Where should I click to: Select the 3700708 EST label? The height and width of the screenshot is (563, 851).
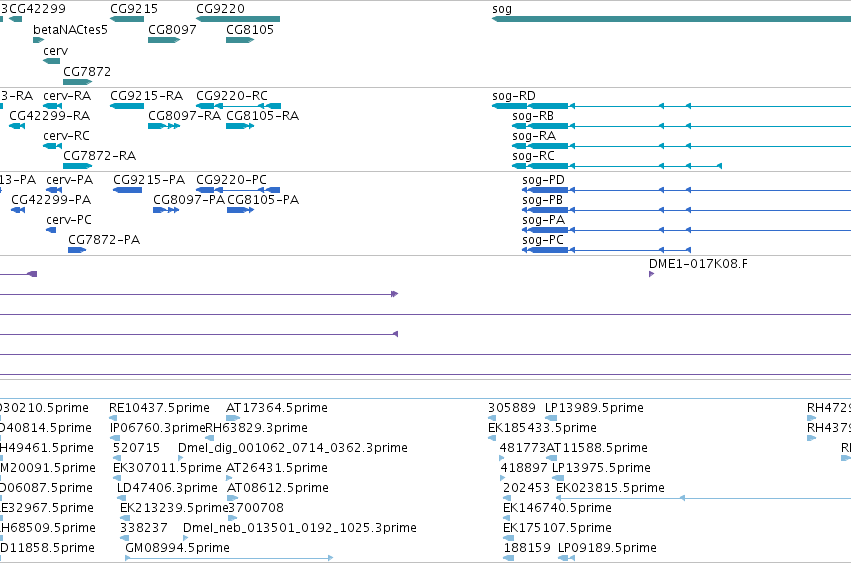(x=255, y=509)
